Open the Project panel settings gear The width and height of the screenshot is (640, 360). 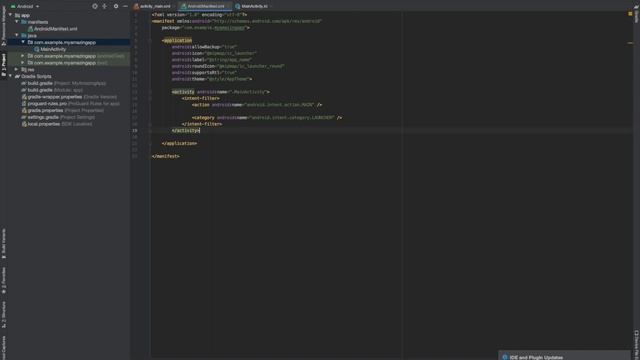click(116, 6)
